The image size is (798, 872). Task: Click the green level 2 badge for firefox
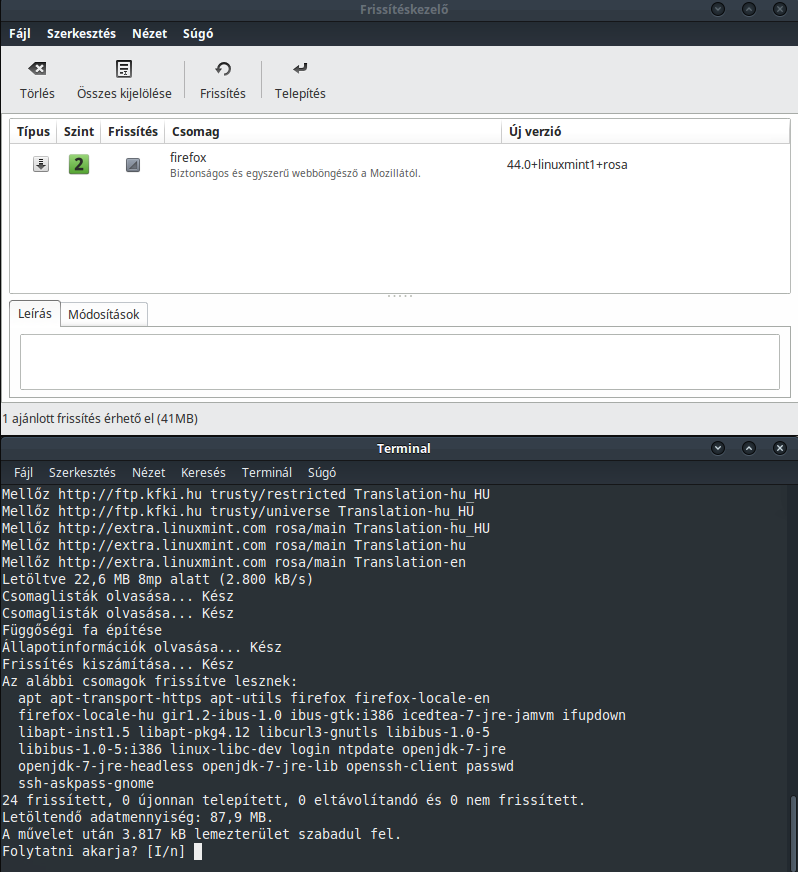[x=79, y=164]
